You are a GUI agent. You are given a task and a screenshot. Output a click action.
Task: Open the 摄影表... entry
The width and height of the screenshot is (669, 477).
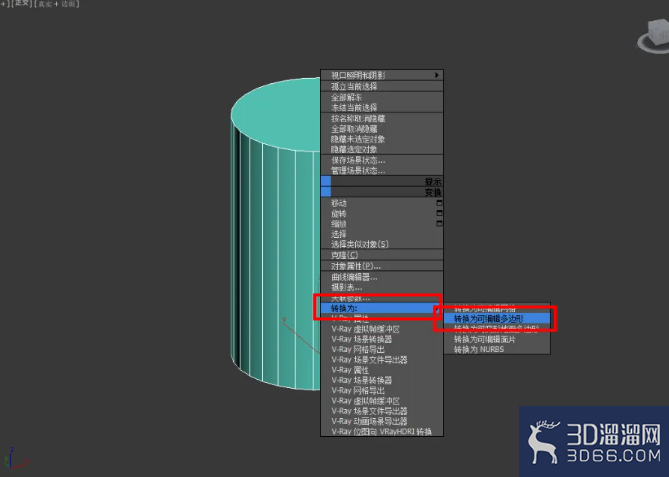click(x=382, y=288)
